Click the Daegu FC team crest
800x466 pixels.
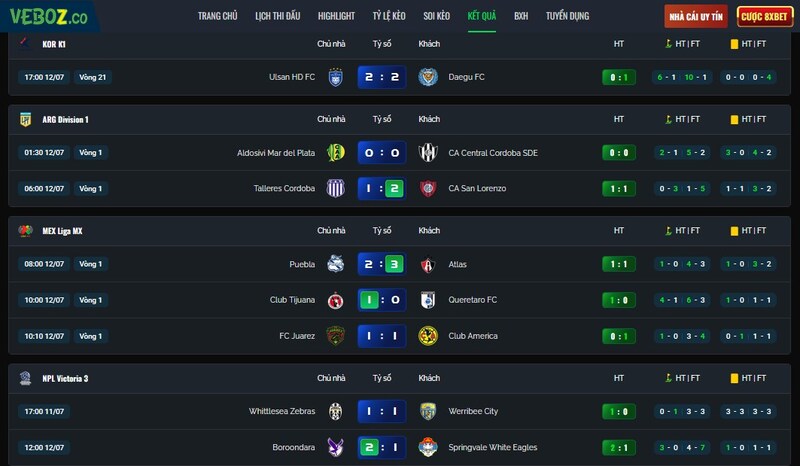pyautogui.click(x=428, y=77)
